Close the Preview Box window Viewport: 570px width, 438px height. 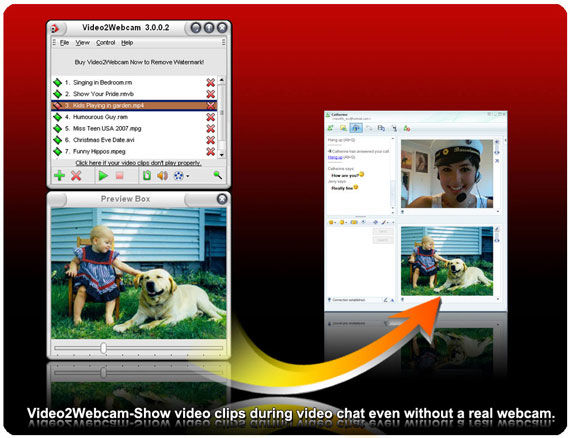click(x=222, y=199)
